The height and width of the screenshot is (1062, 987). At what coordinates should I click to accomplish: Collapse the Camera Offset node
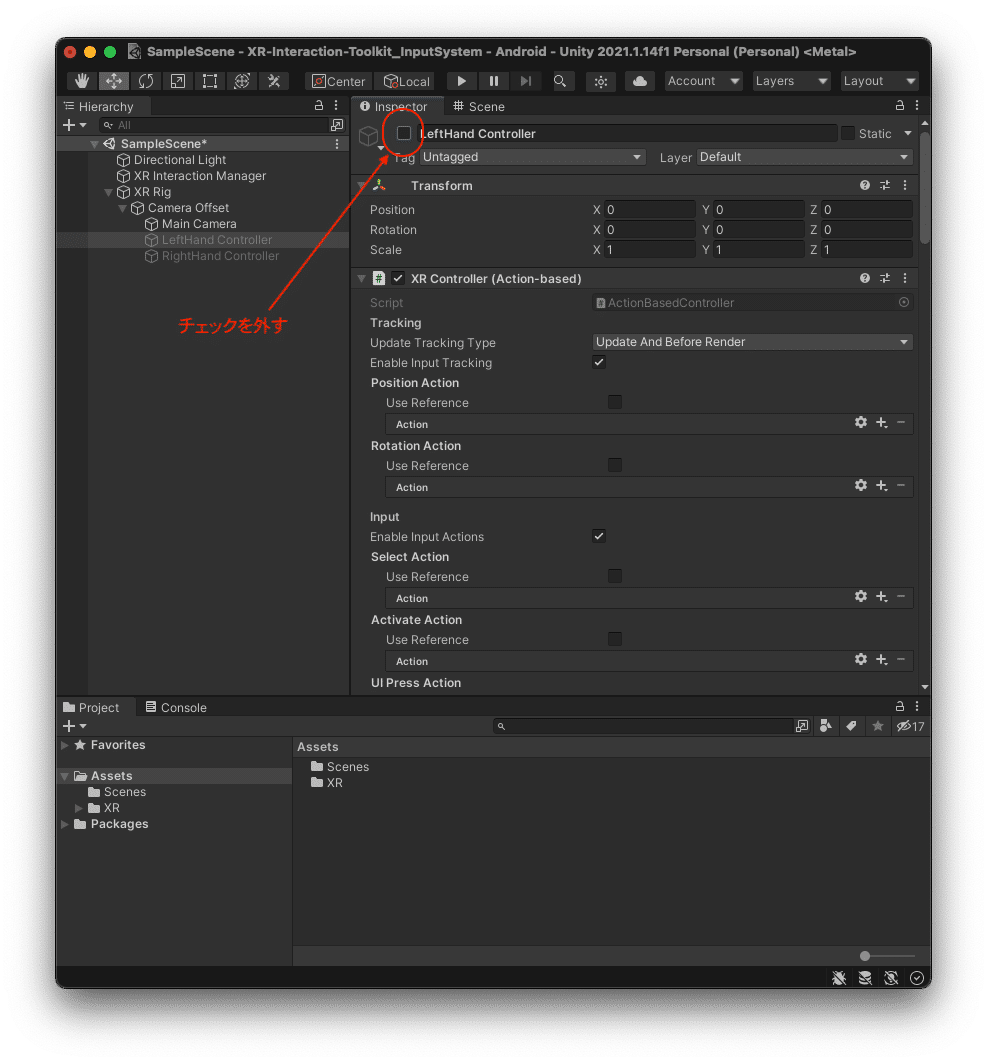pos(123,208)
